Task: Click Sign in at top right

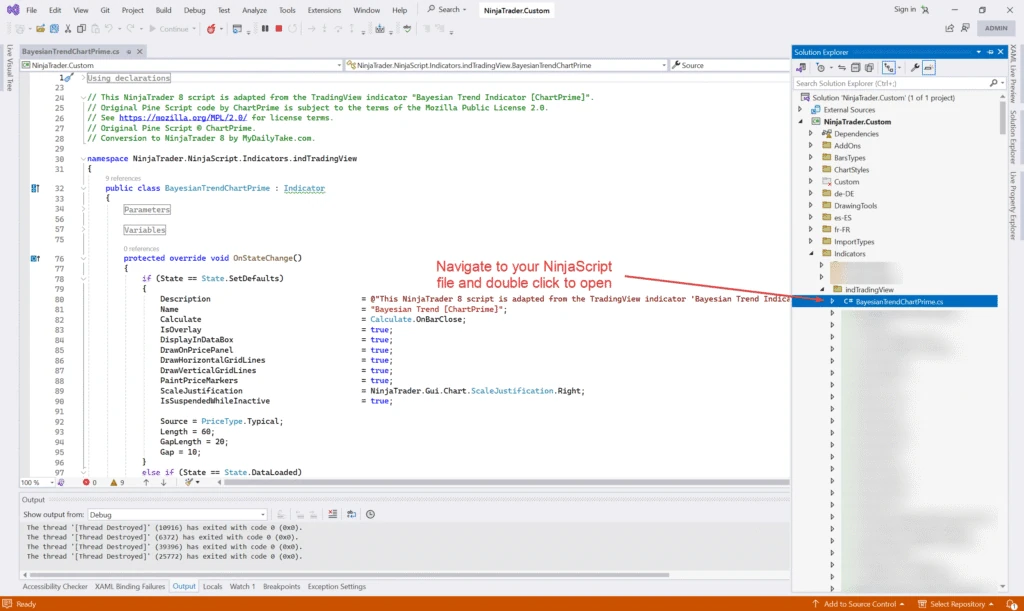Action: (x=904, y=9)
